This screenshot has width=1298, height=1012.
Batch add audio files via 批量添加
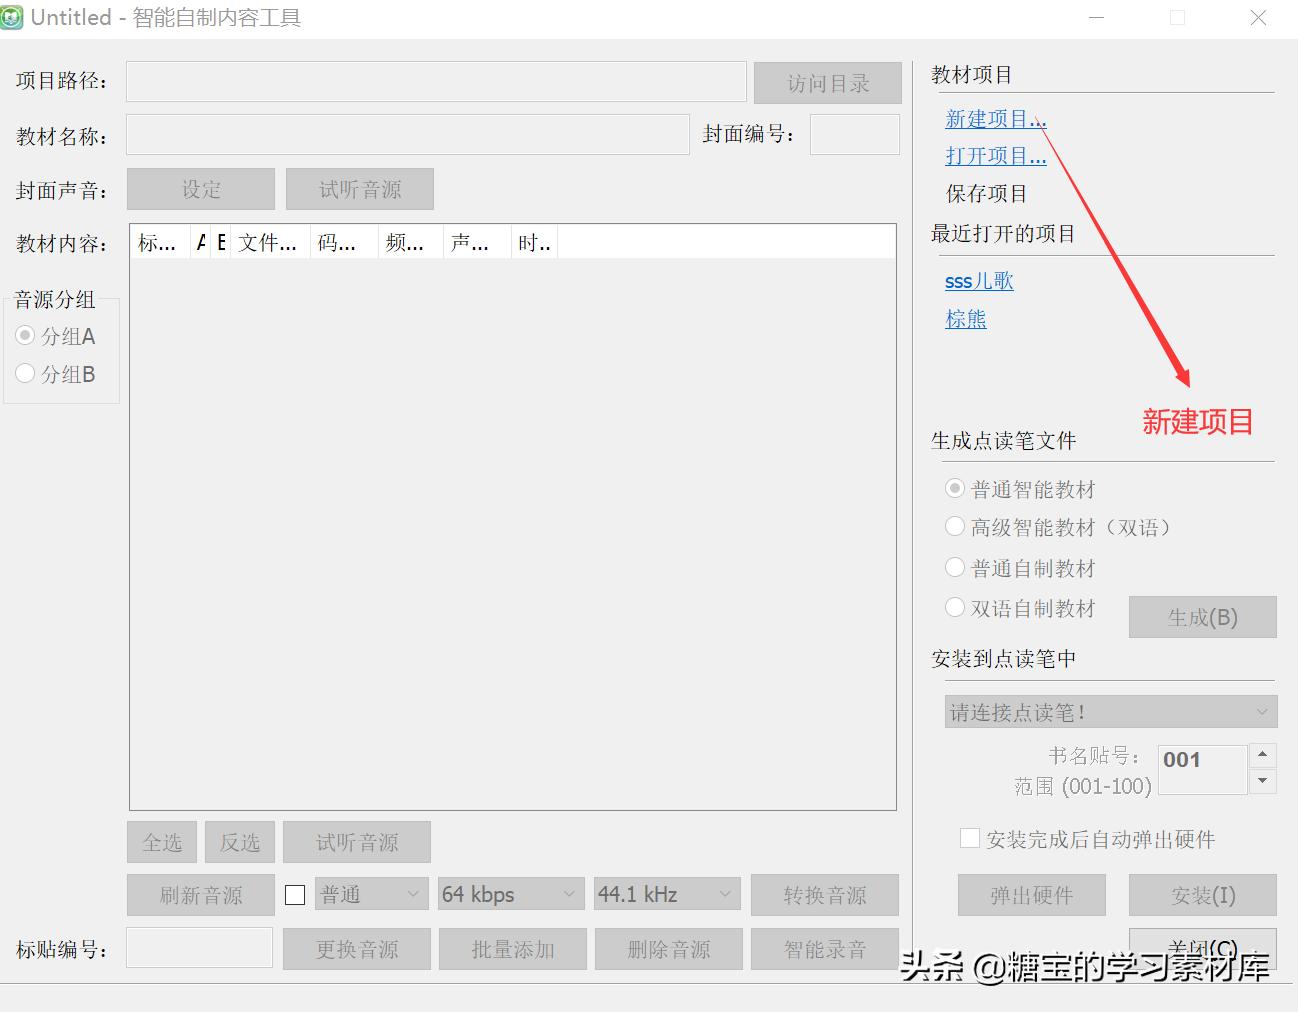pyautogui.click(x=512, y=948)
